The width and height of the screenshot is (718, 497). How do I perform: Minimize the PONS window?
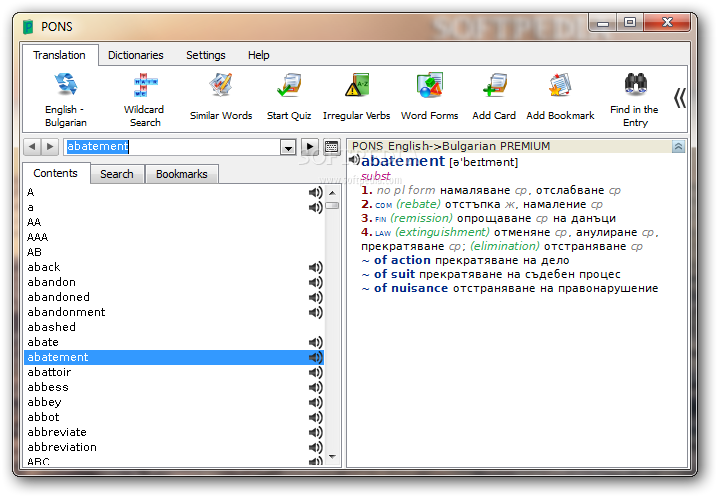[x=603, y=22]
